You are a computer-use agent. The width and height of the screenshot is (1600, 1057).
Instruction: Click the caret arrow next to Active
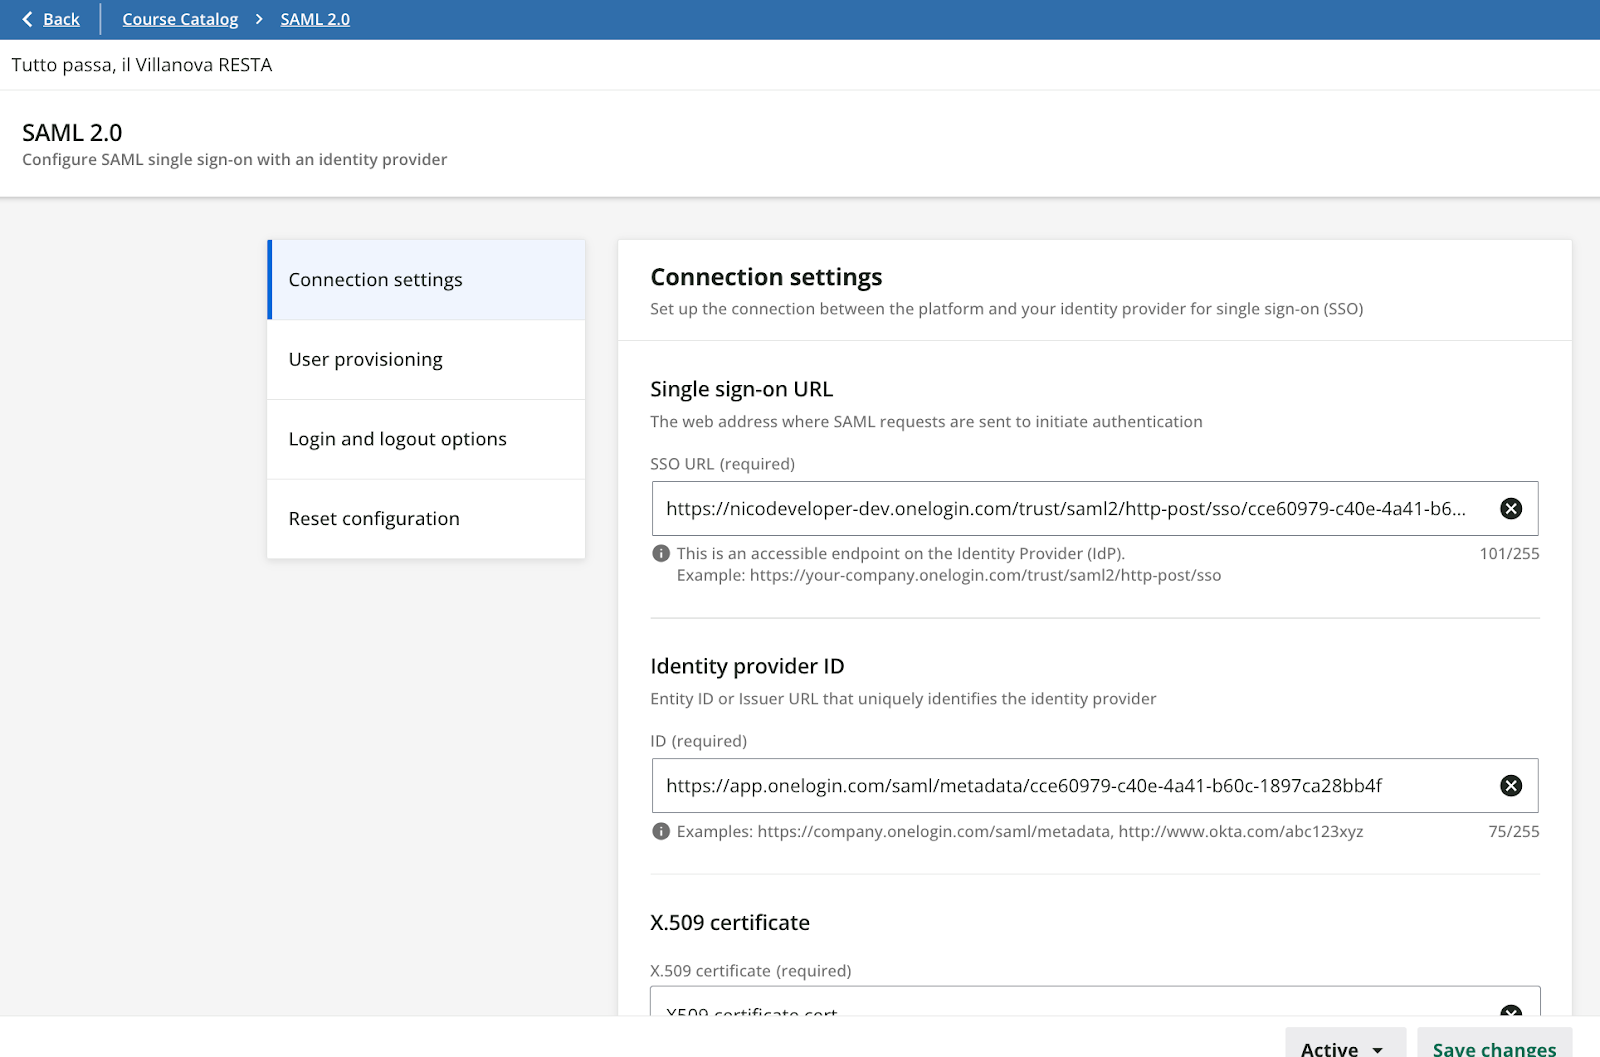pyautogui.click(x=1378, y=1049)
